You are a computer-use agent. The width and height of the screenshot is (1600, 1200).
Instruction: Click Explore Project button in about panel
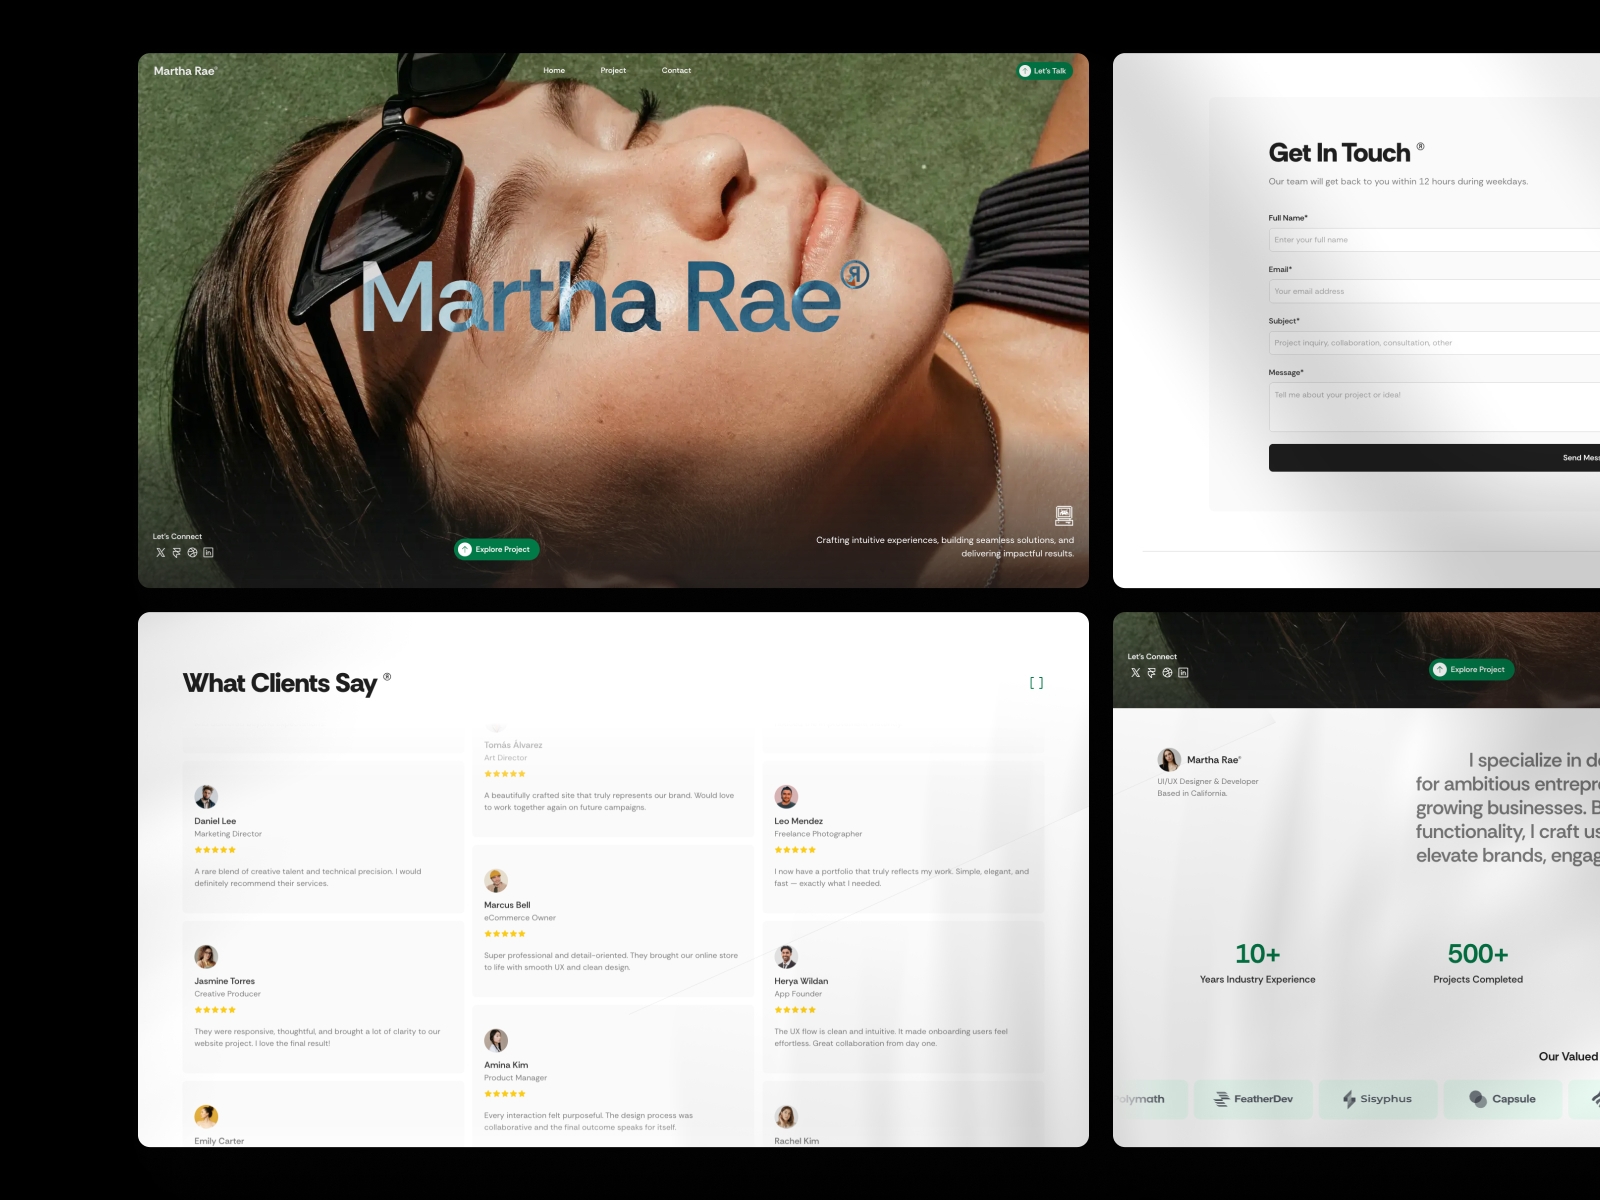[1471, 669]
